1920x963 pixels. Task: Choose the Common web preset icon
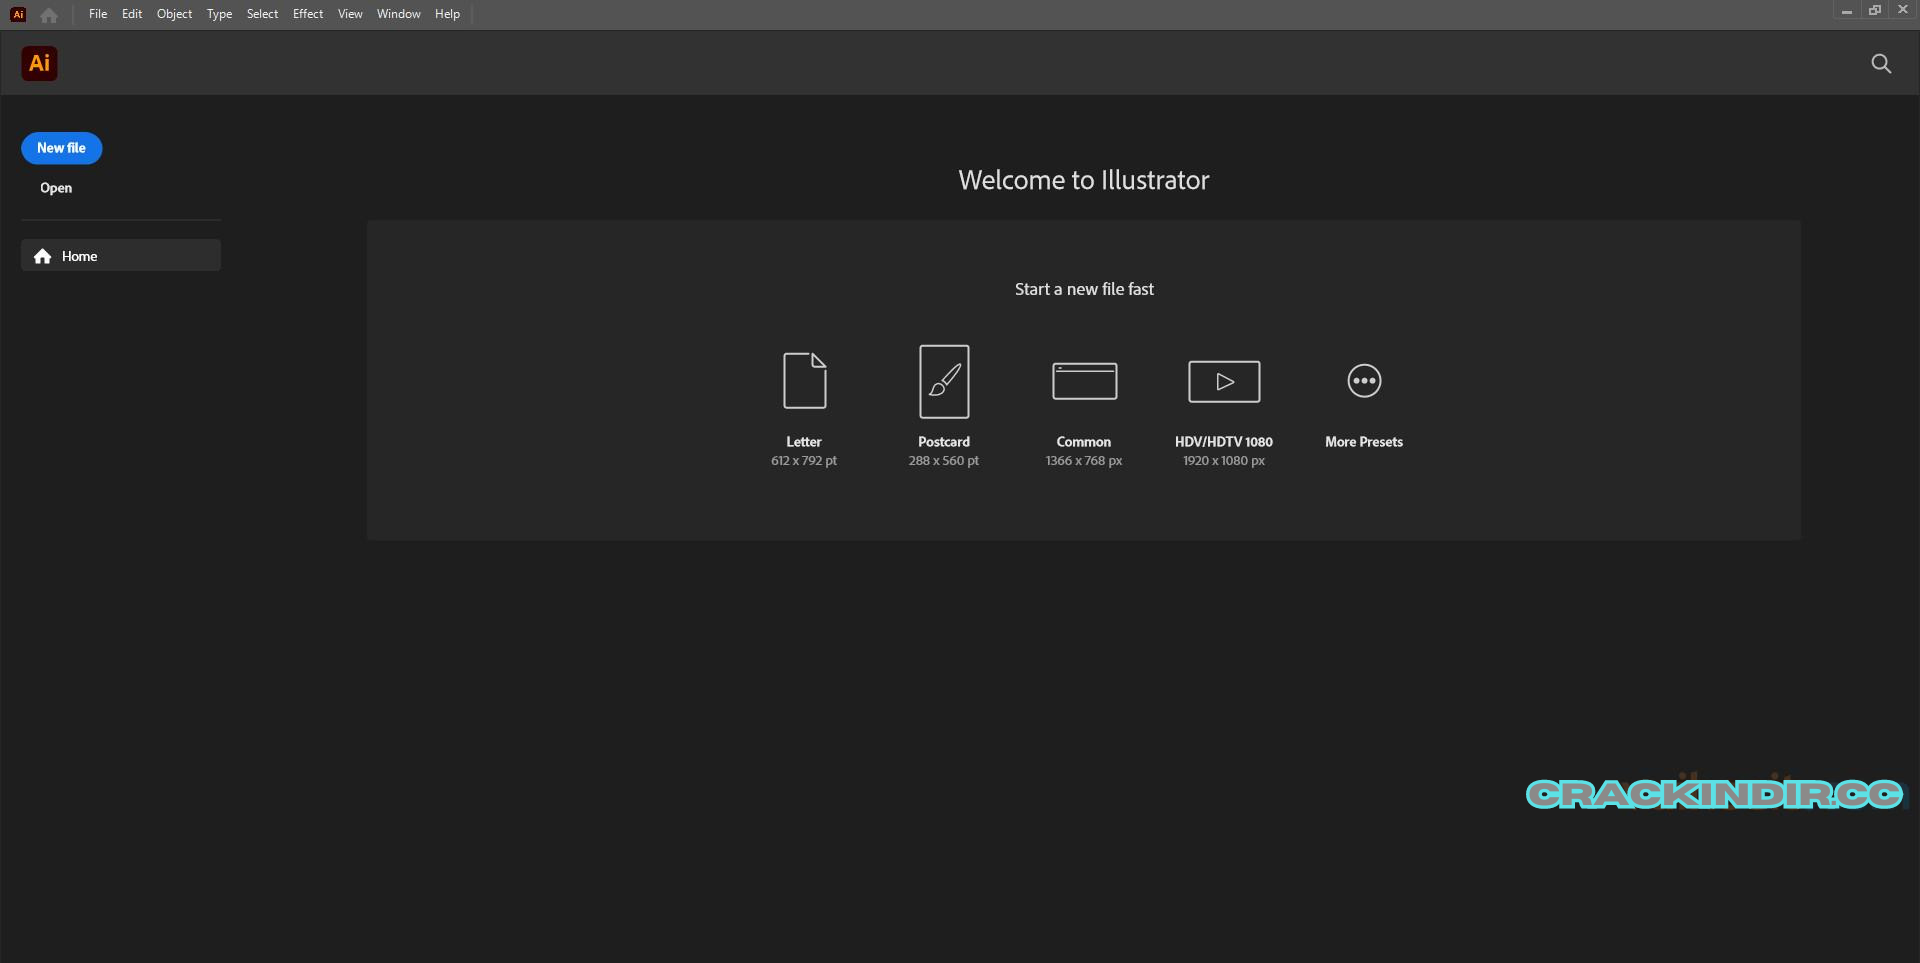[x=1084, y=381]
